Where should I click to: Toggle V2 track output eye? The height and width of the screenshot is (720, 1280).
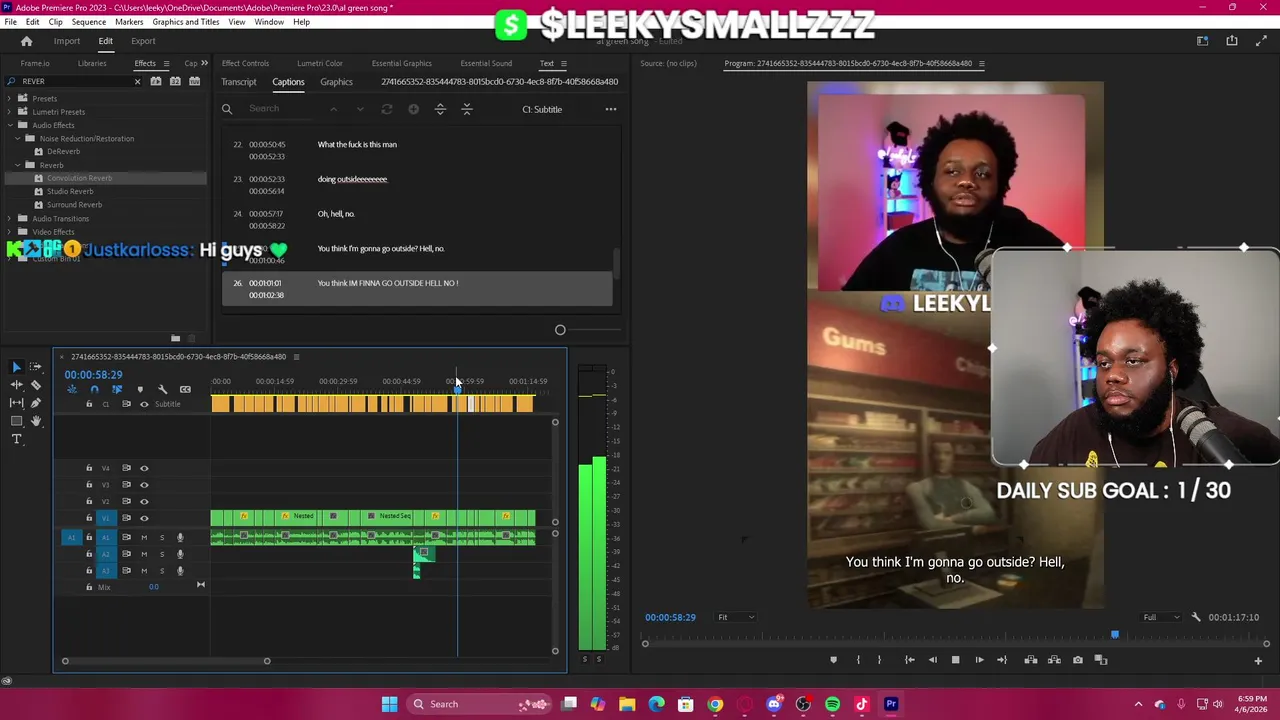[144, 501]
